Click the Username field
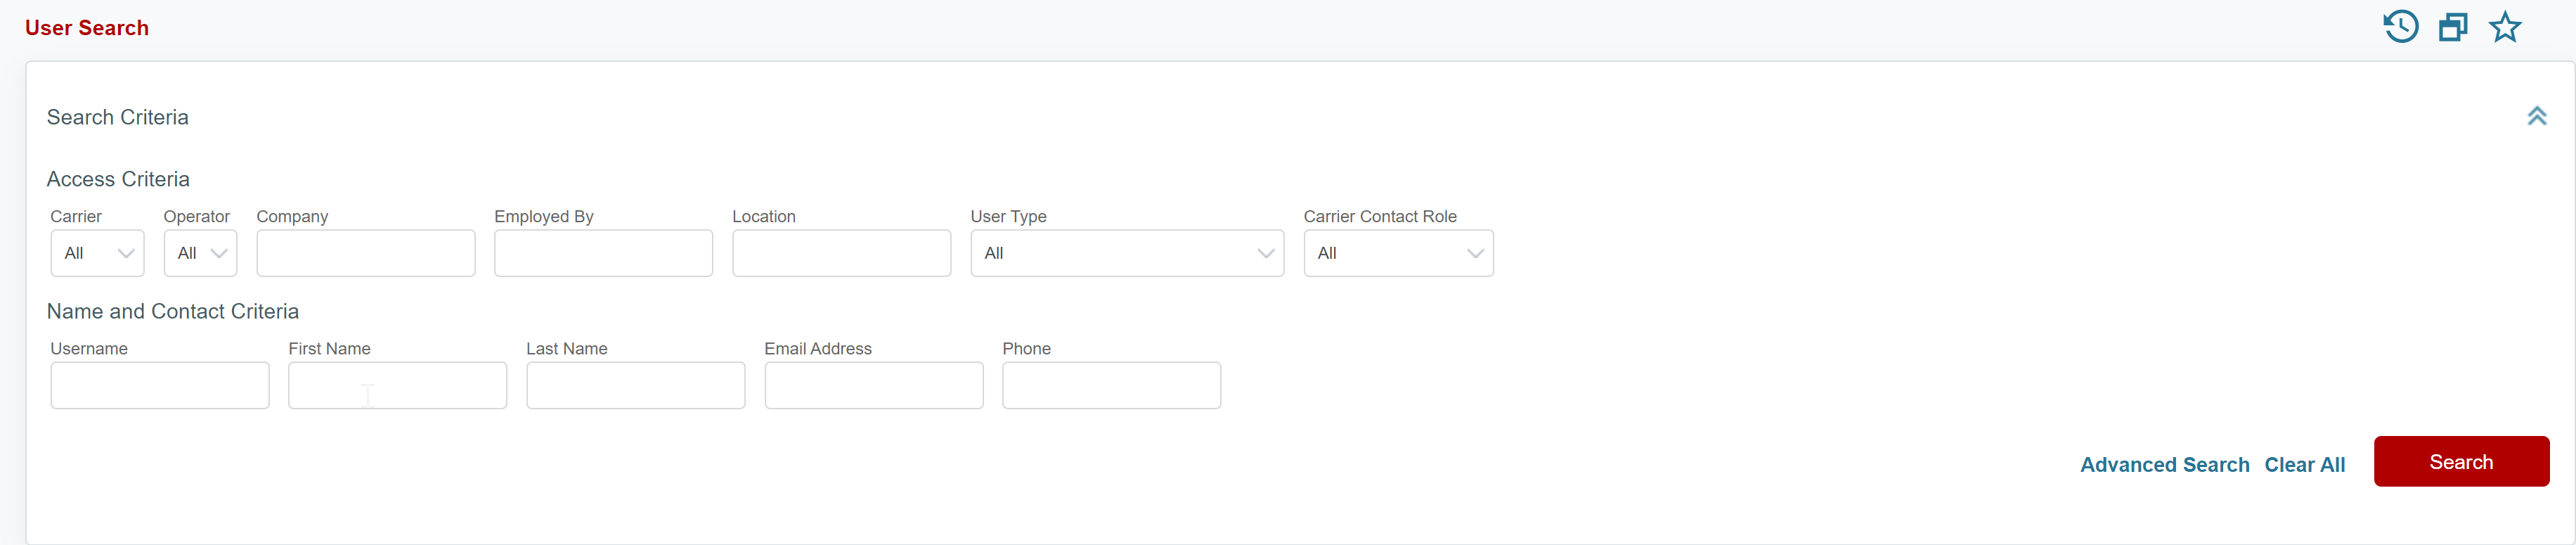The image size is (2576, 545). coord(159,385)
